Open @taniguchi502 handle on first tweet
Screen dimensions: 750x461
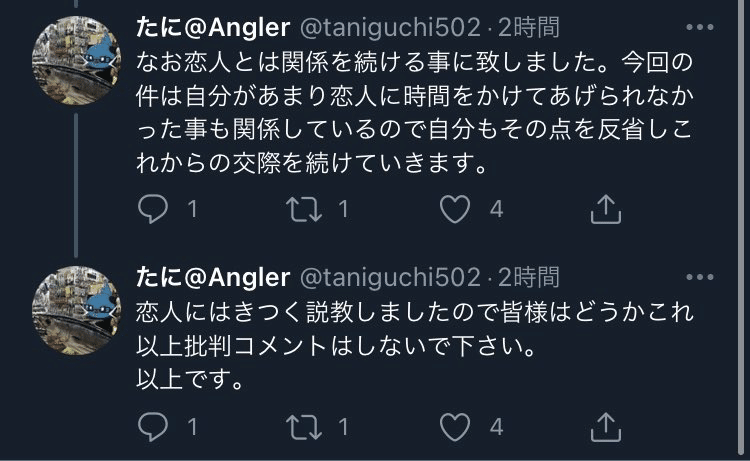(x=390, y=28)
